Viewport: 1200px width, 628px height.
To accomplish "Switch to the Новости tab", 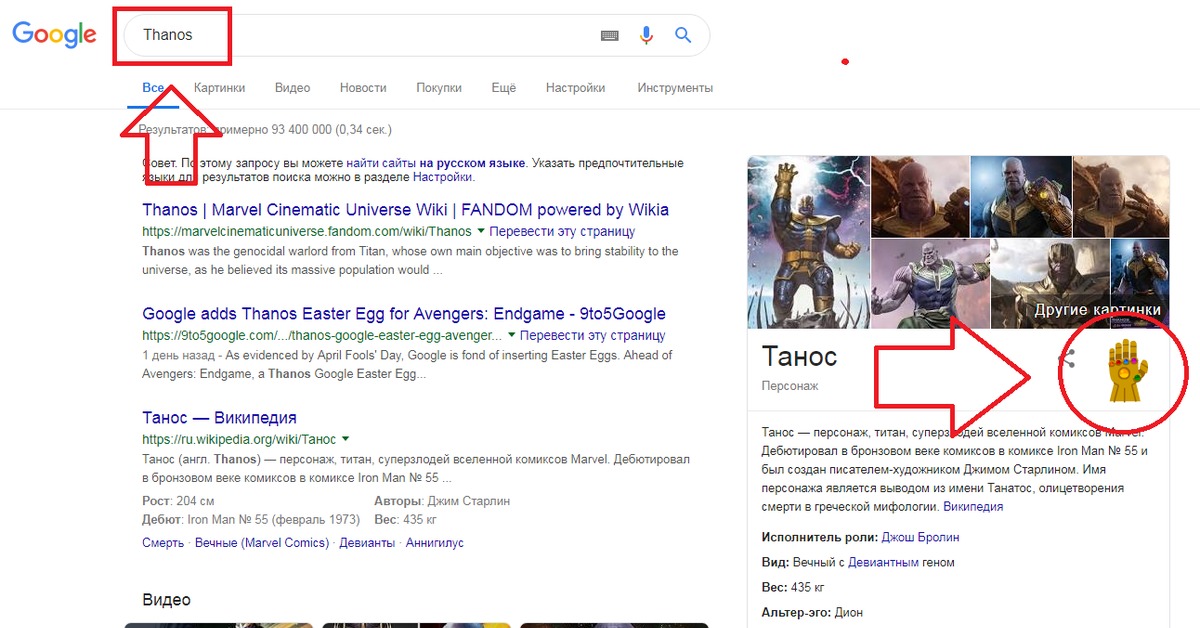I will pos(363,88).
